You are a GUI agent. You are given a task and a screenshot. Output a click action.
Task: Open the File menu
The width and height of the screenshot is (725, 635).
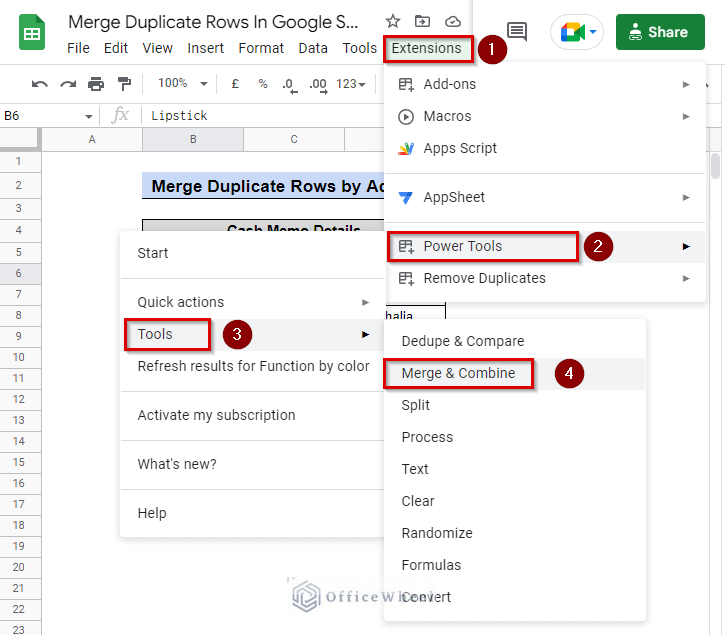pyautogui.click(x=78, y=48)
